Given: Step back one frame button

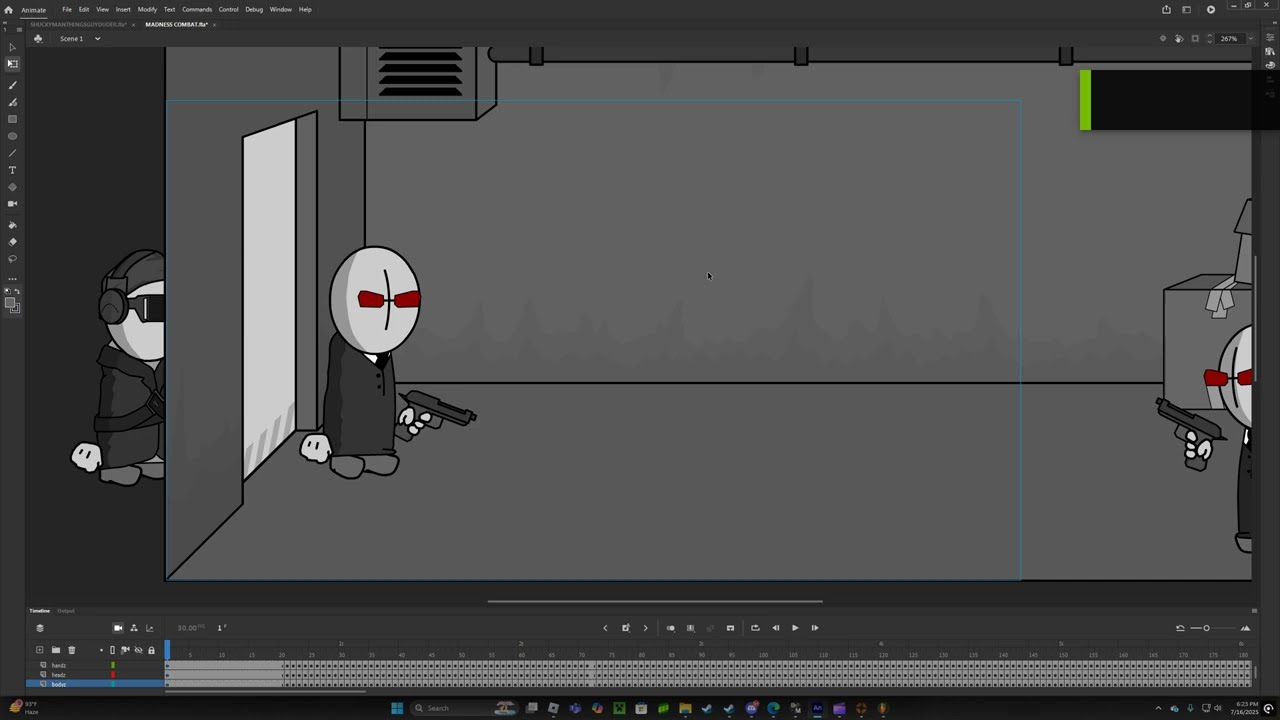Looking at the screenshot, I should click(775, 628).
